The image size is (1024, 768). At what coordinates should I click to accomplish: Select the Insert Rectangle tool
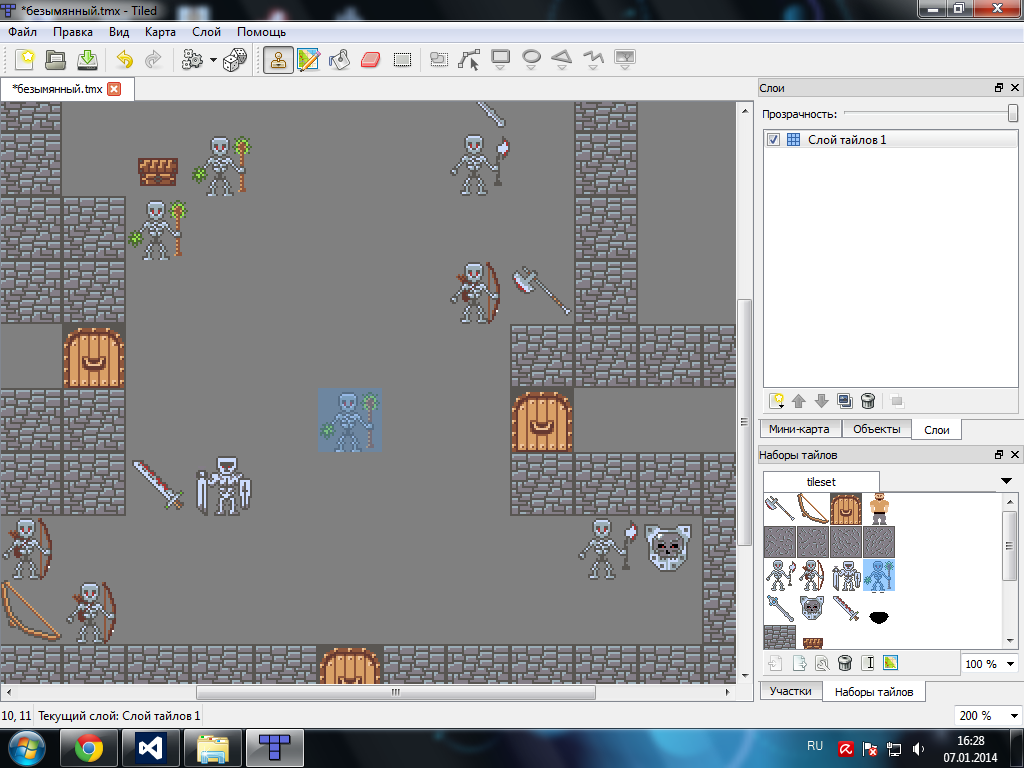pyautogui.click(x=500, y=60)
